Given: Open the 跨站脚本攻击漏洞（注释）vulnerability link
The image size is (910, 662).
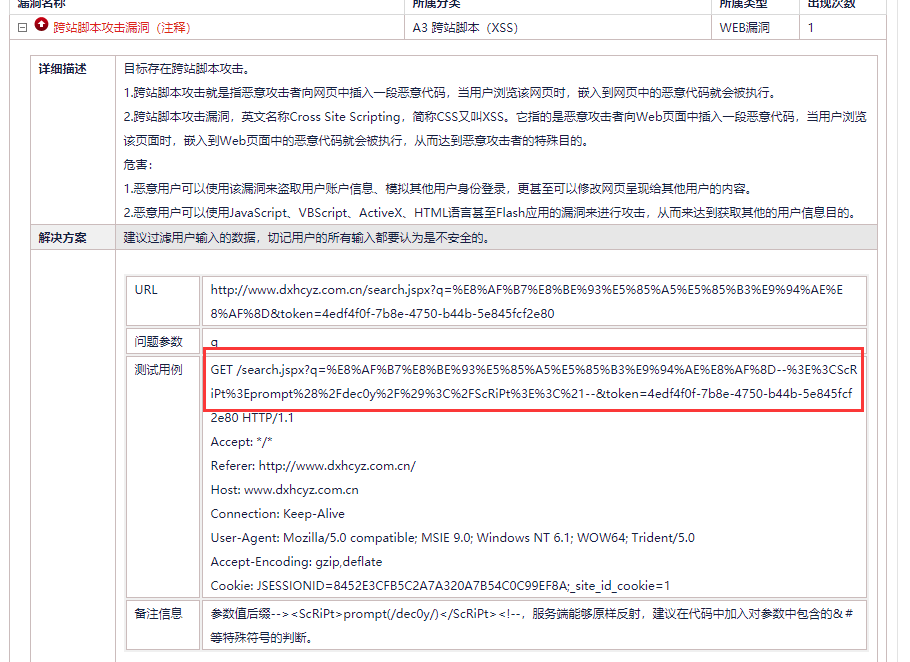Looking at the screenshot, I should point(122,27).
